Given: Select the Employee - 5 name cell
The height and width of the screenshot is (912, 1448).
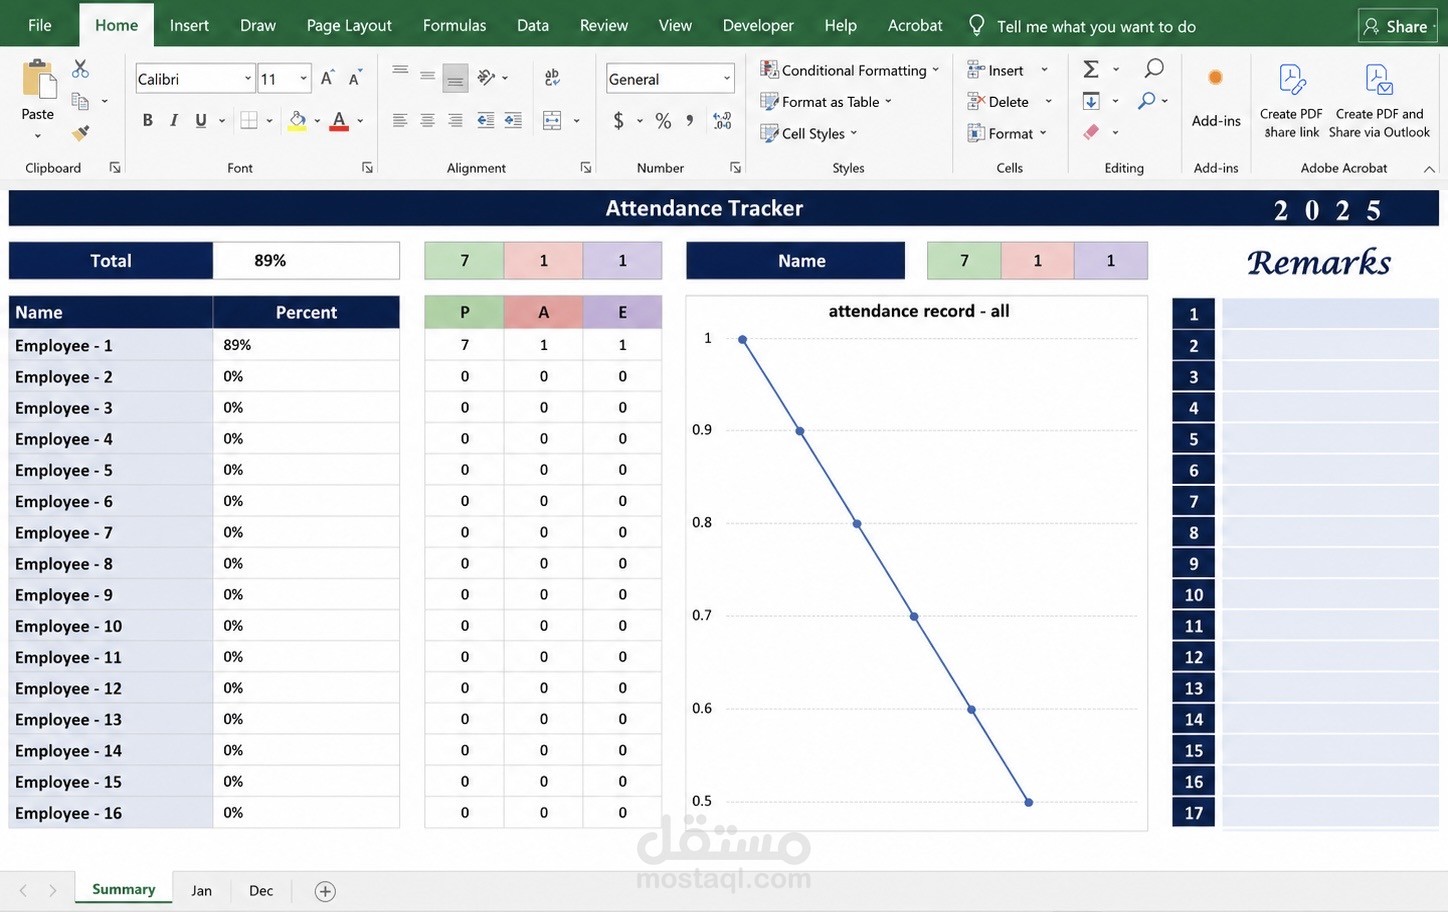Looking at the screenshot, I should 111,470.
